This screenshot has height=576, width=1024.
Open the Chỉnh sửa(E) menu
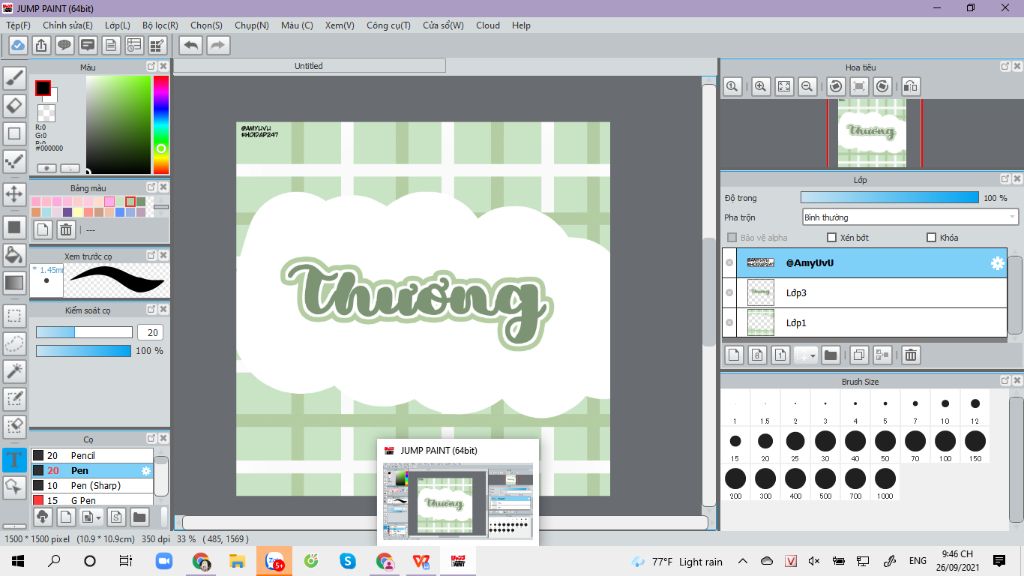(x=67, y=25)
